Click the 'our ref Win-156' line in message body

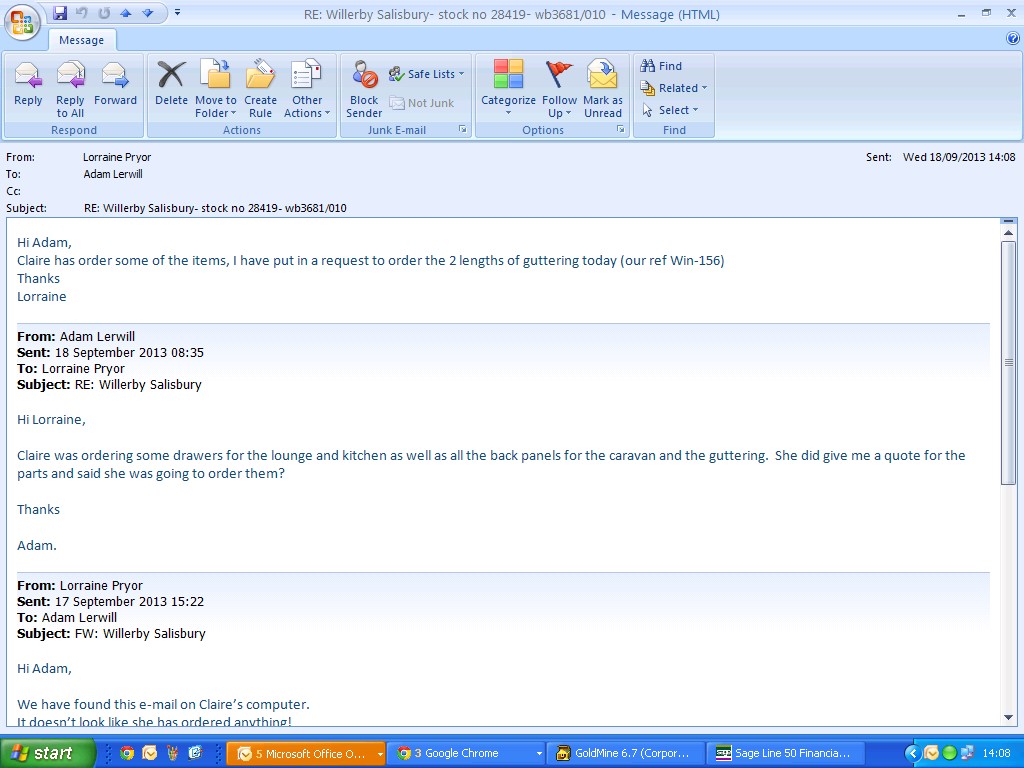coord(370,261)
